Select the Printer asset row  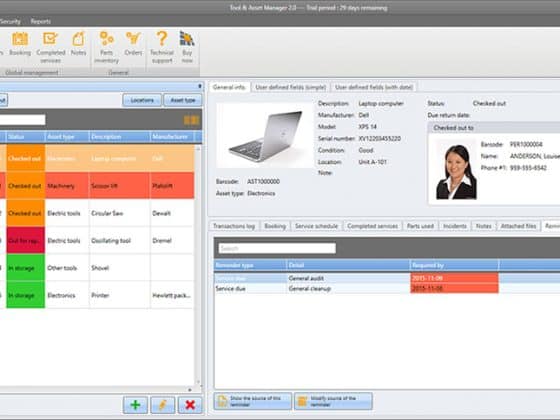[x=97, y=295]
